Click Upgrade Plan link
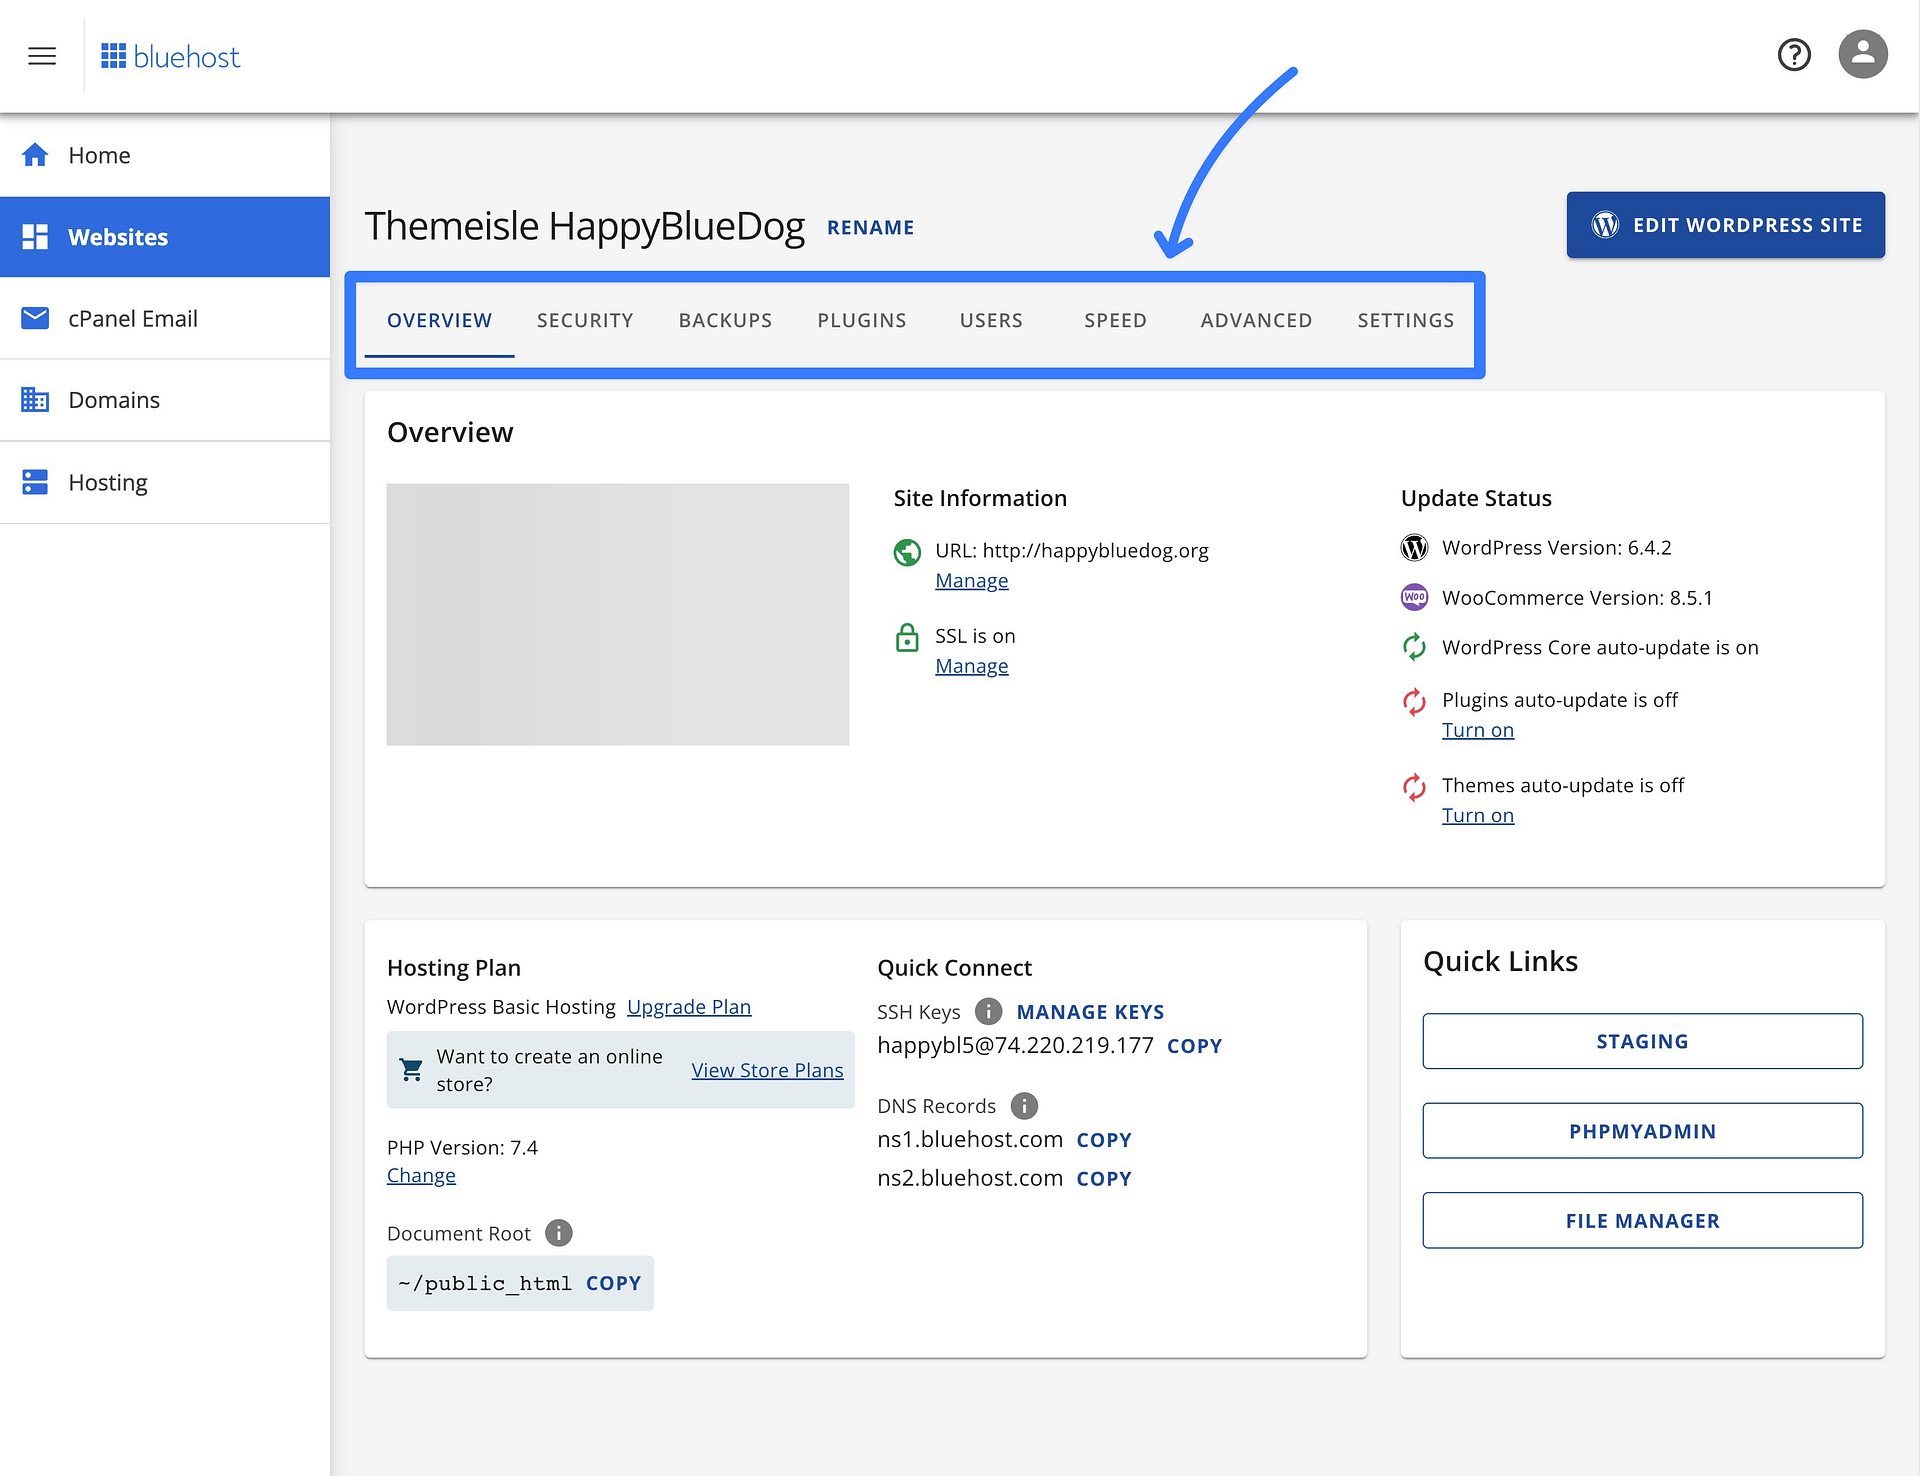The image size is (1920, 1476). click(x=688, y=1005)
